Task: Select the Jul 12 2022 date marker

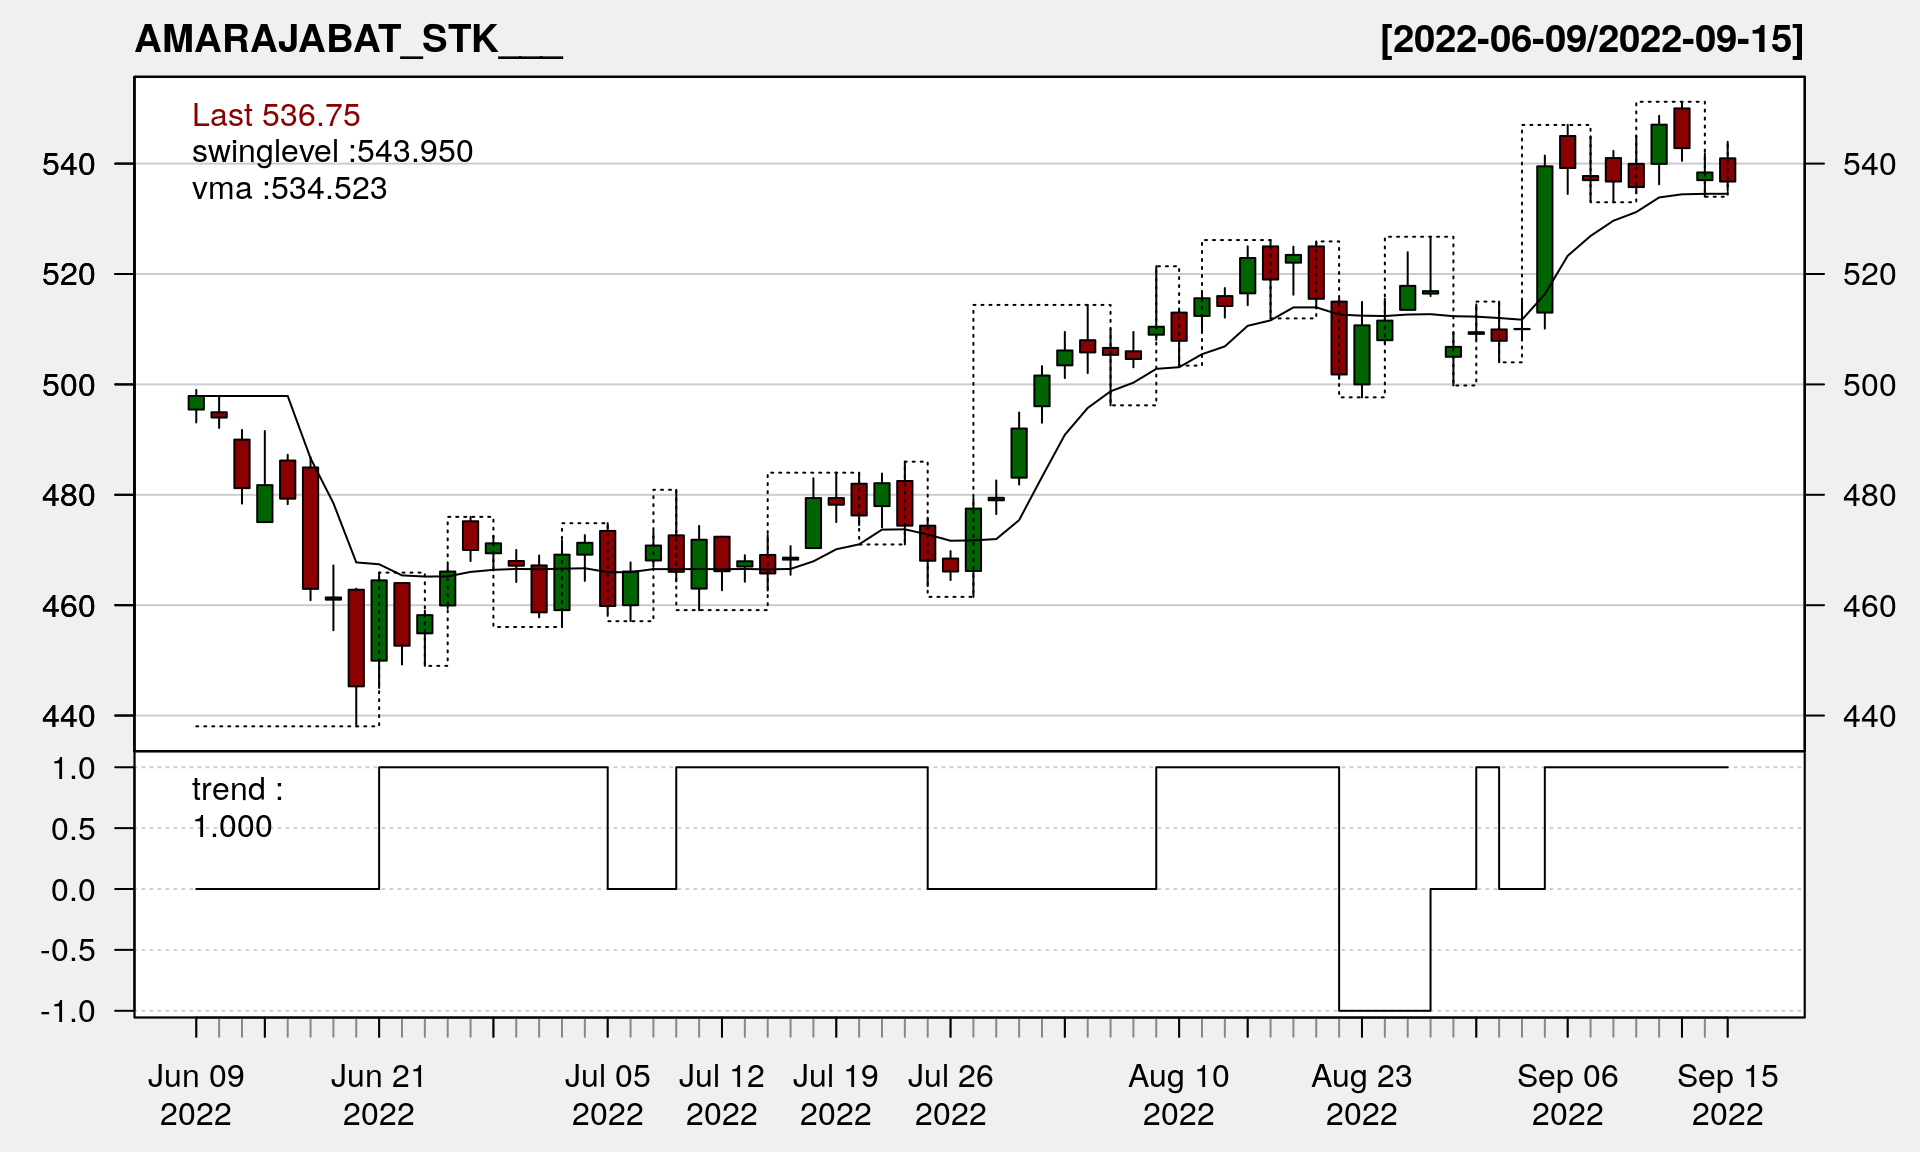Action: tap(721, 1094)
